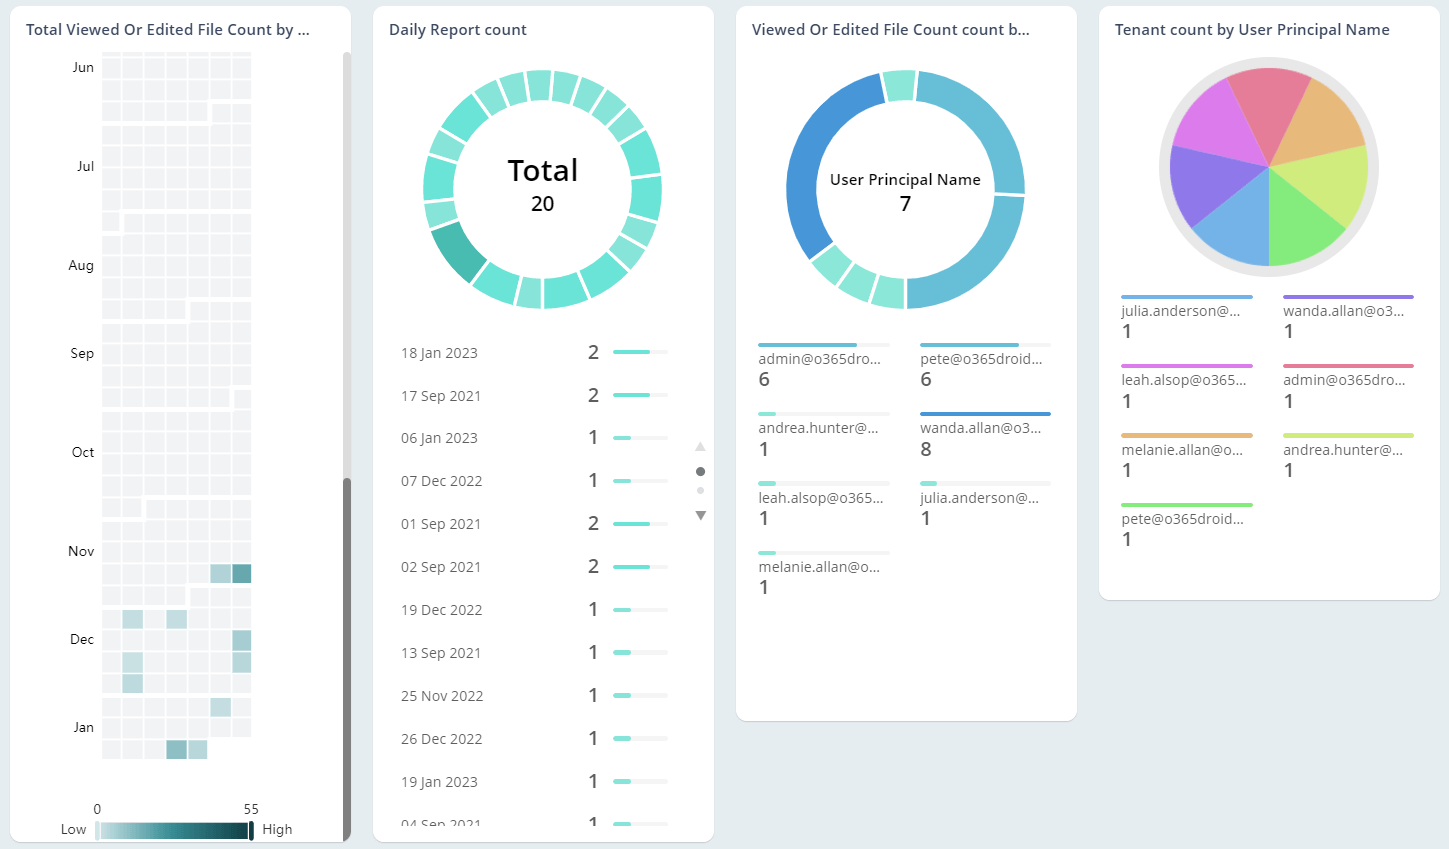Click the Total 20 label inside the donut

[x=543, y=183]
